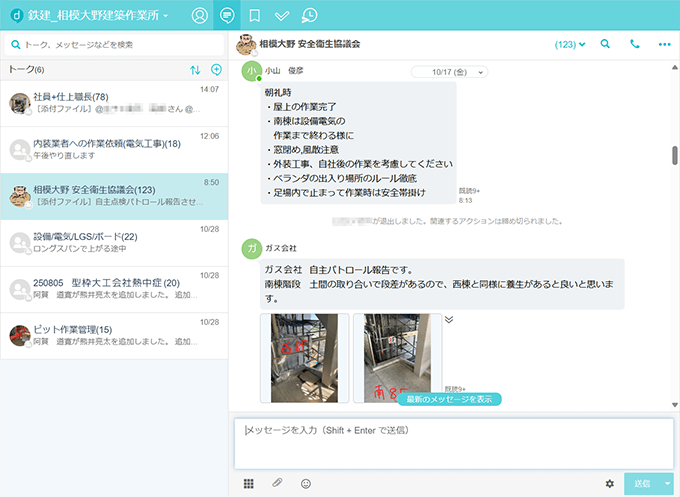
Task: Create a new talk with plus icon
Action: click(x=216, y=69)
